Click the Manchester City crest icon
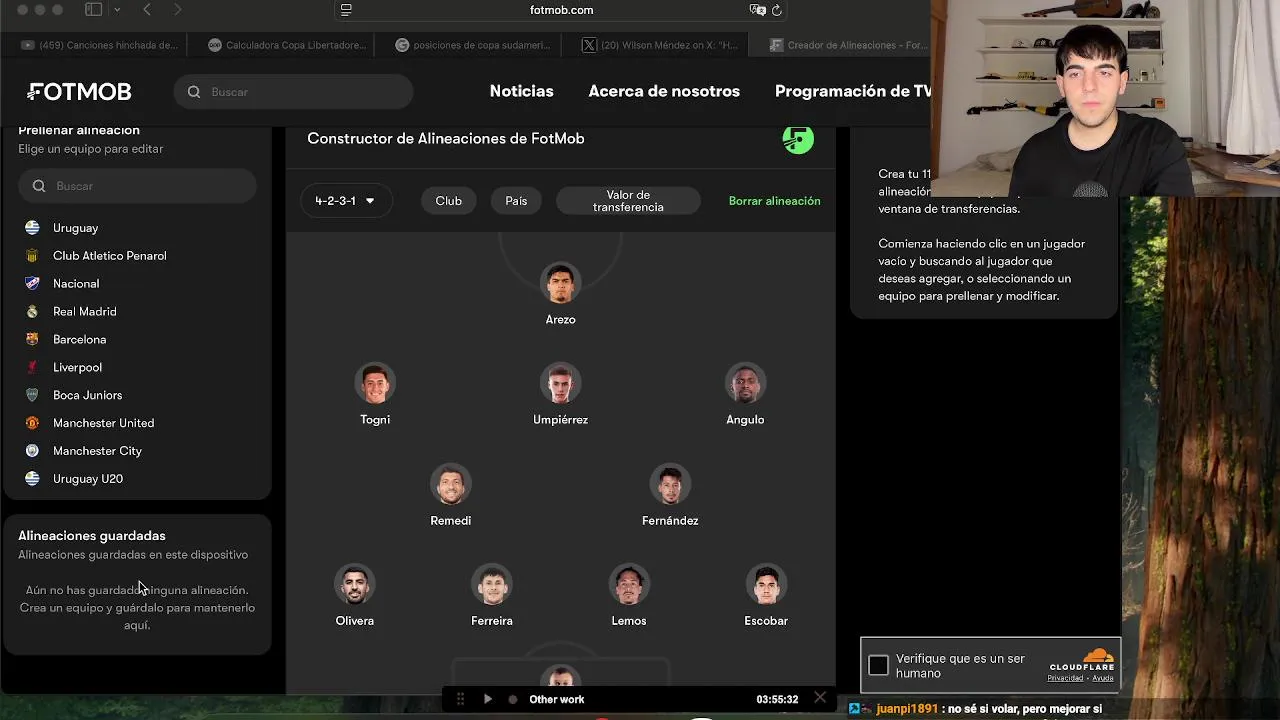 (32, 451)
